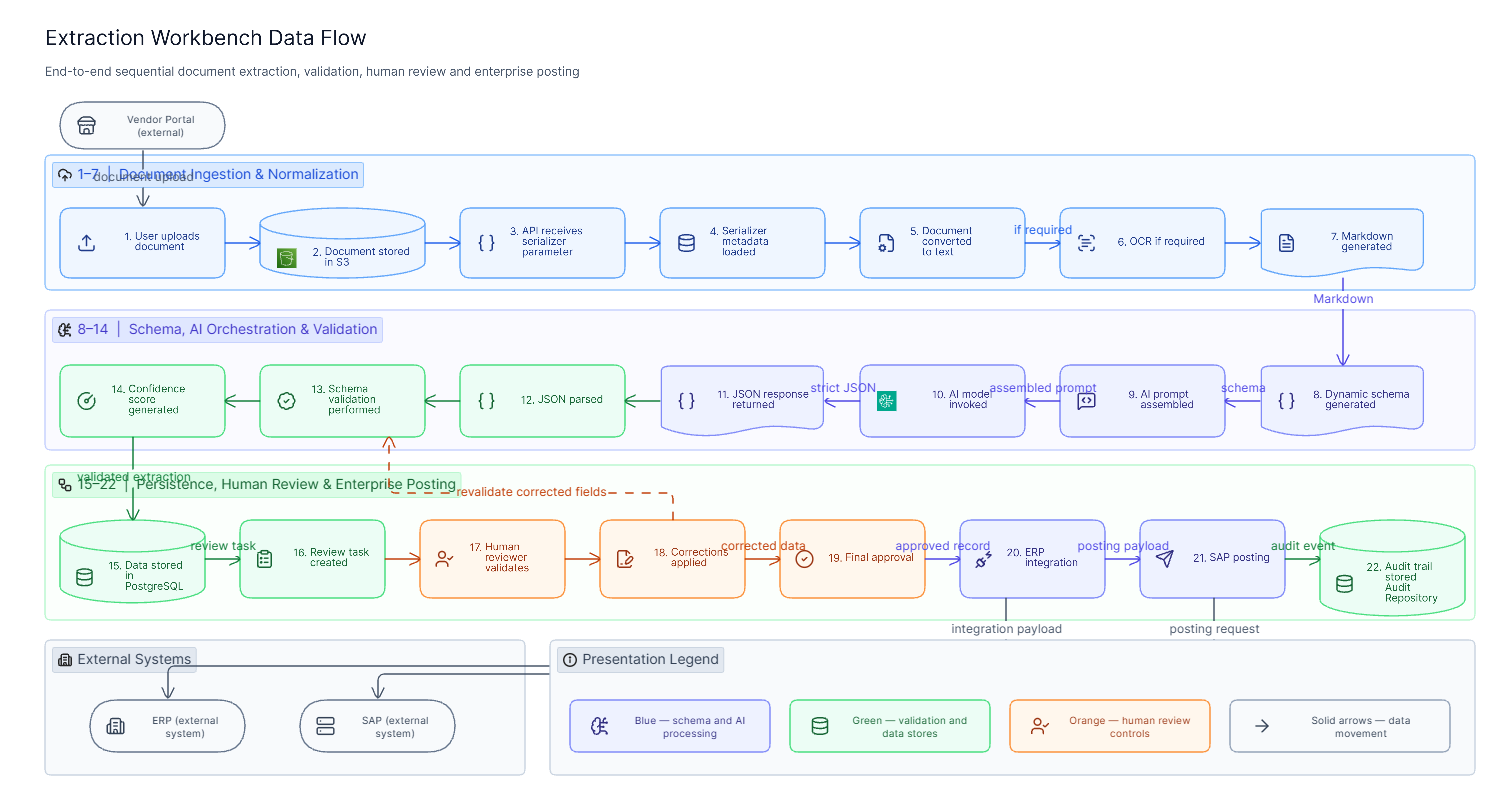Screen dimensions: 1500x803
Task: Click the info icon beside Presentation Legend
Action: click(x=570, y=660)
